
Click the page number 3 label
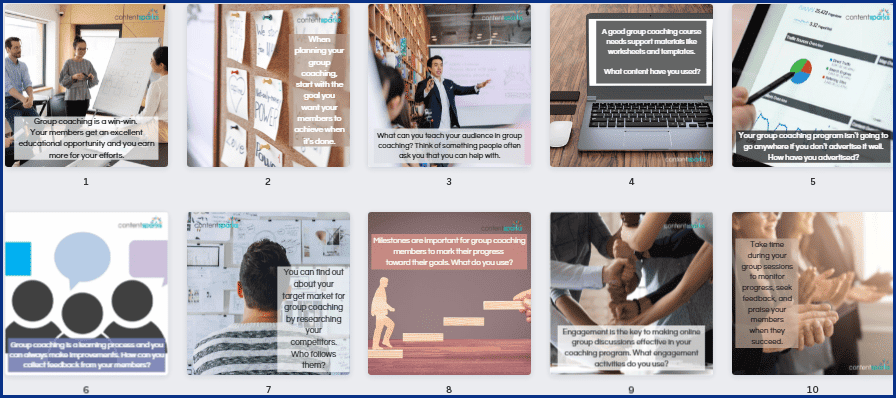pyautogui.click(x=449, y=182)
